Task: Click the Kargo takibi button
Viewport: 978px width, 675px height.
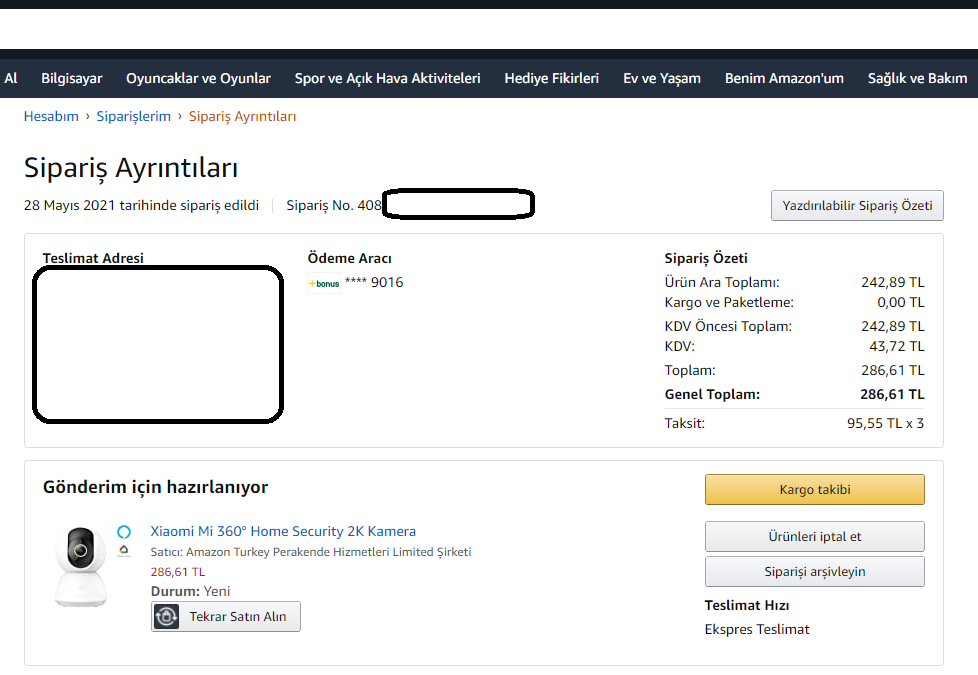Action: point(814,490)
